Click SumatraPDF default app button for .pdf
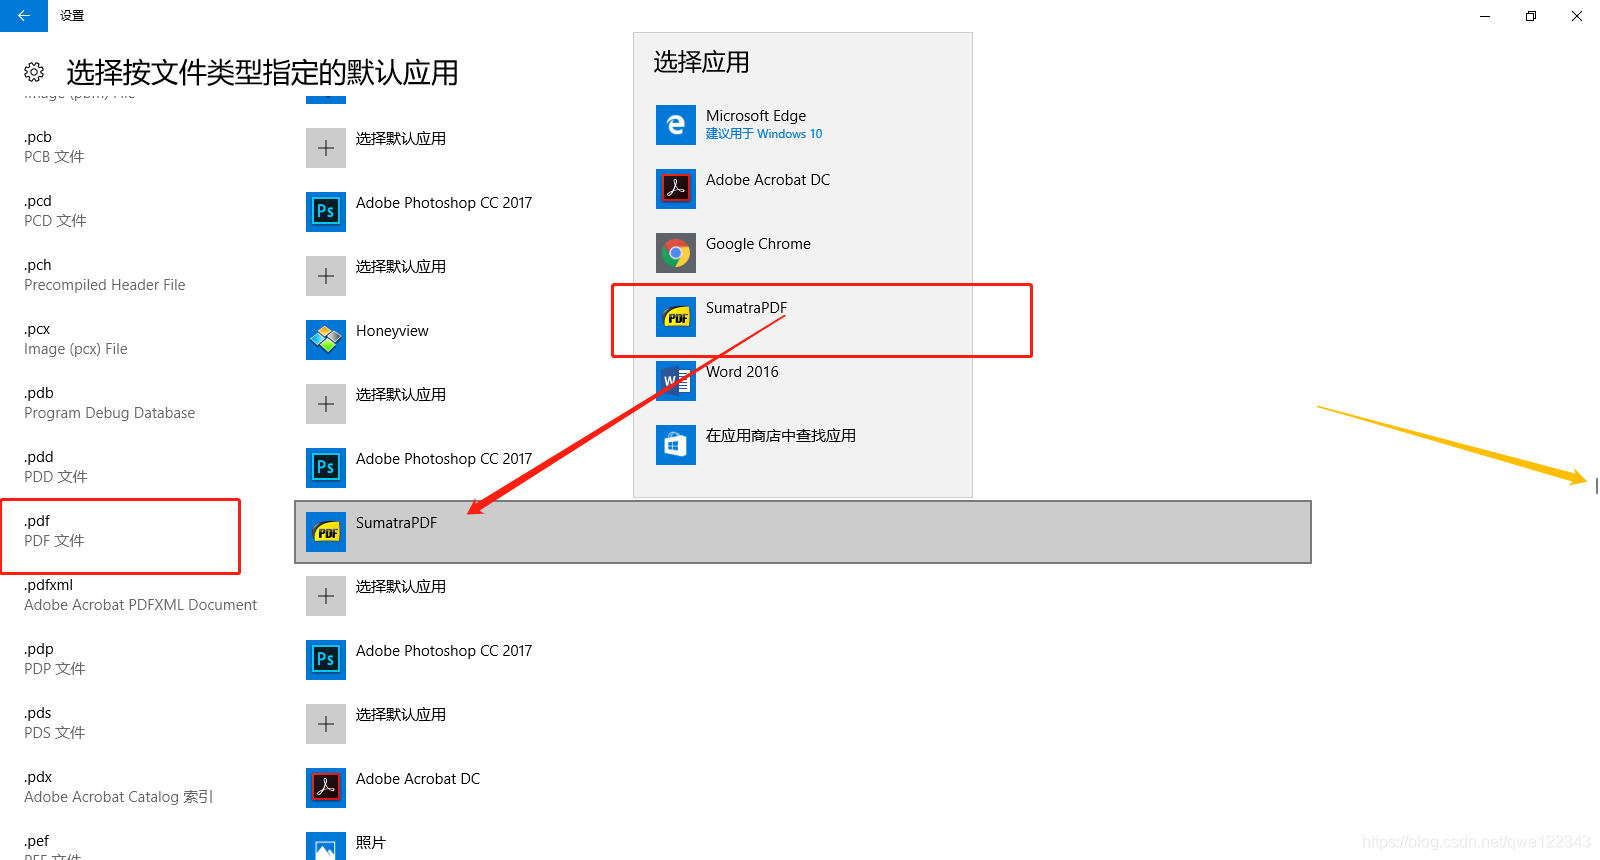Screen dimensions: 1600x860 pyautogui.click(x=803, y=532)
